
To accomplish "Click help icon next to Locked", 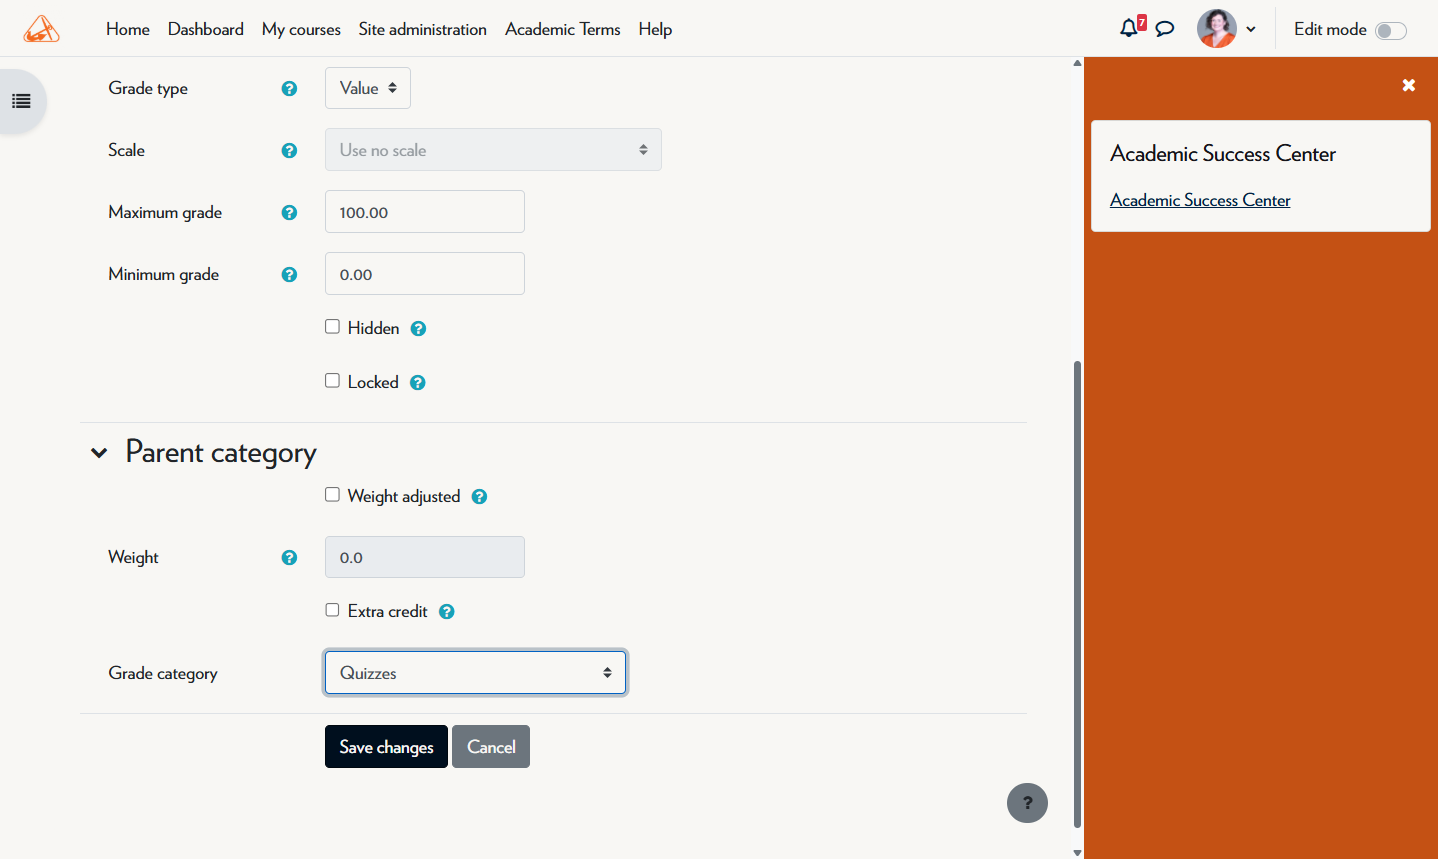I will [418, 382].
